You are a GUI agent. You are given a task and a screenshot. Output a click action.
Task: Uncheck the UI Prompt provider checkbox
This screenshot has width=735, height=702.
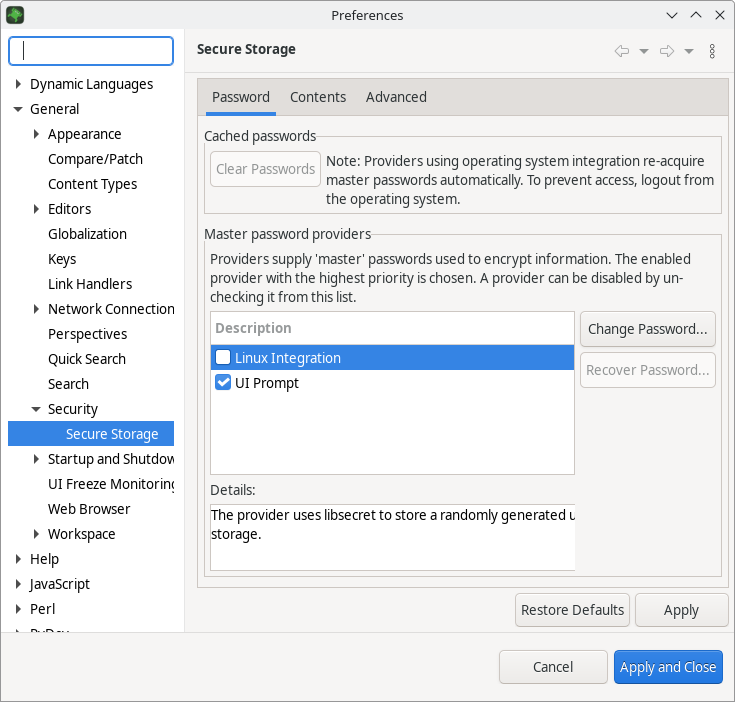pos(223,382)
